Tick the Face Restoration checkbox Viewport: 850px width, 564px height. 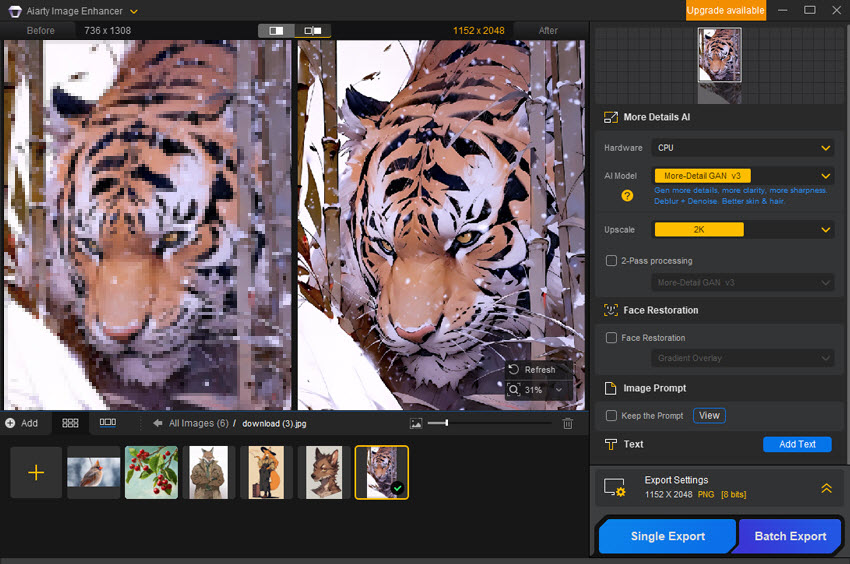pos(611,338)
